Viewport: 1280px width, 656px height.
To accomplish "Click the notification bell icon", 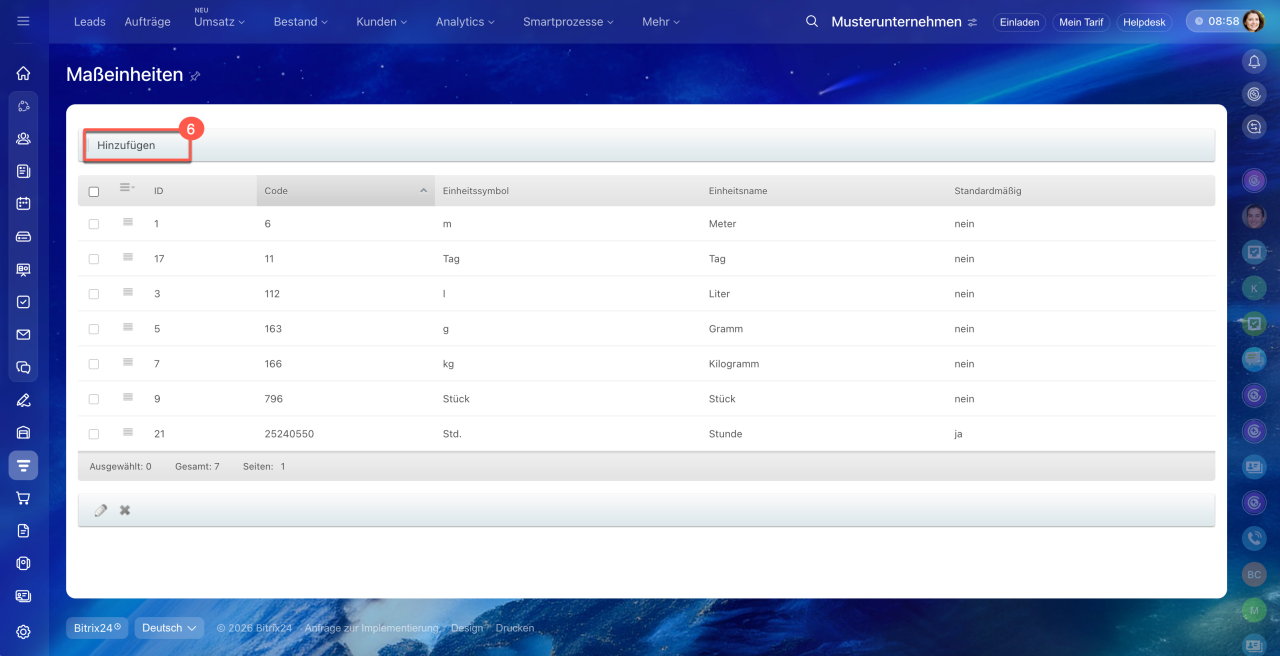I will pos(1254,62).
